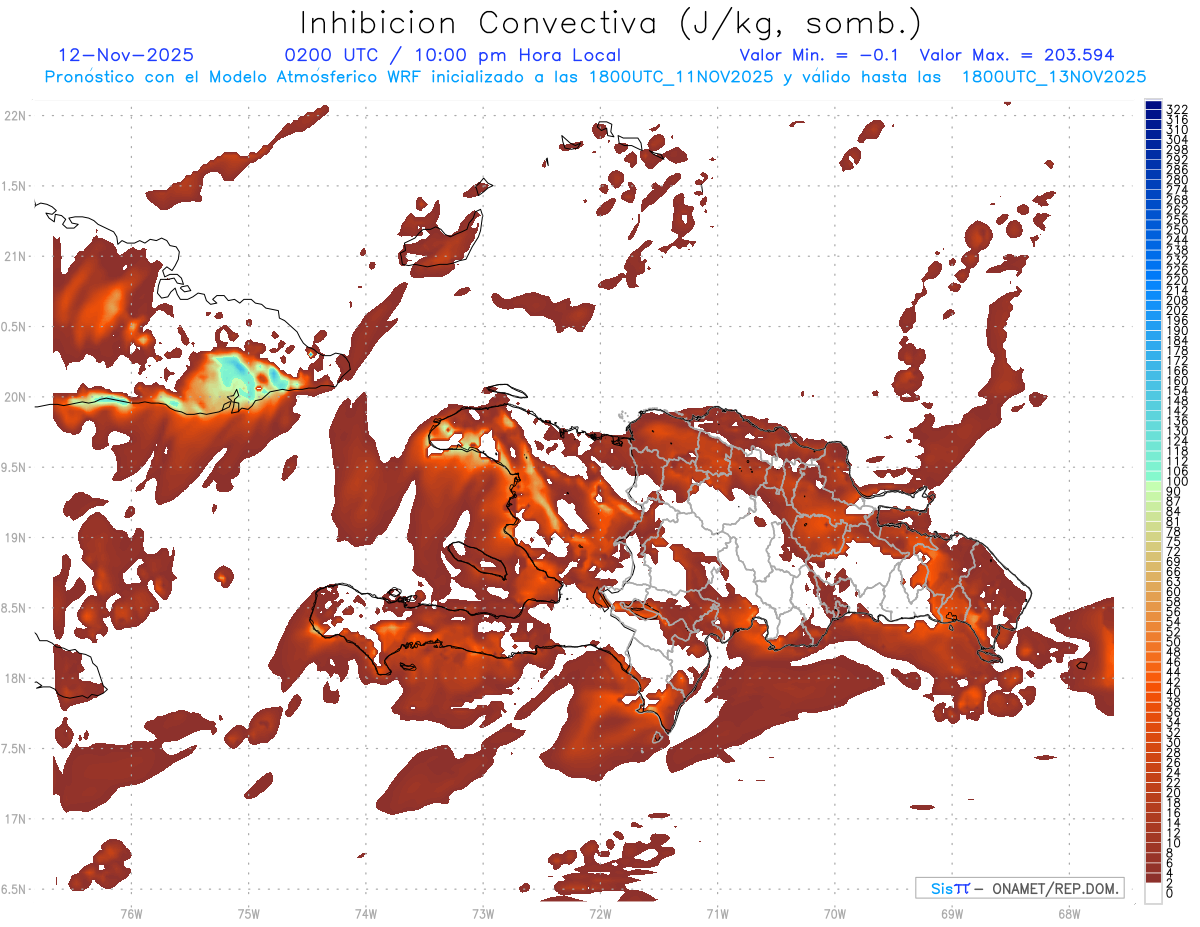This screenshot has height=927, width=1200.
Task: Click the '73W' longitude label
Action: tap(483, 914)
